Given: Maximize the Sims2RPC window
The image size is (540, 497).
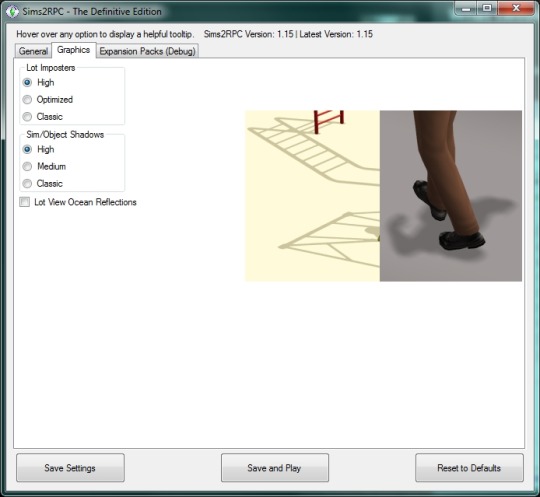Looking at the screenshot, I should [x=487, y=8].
